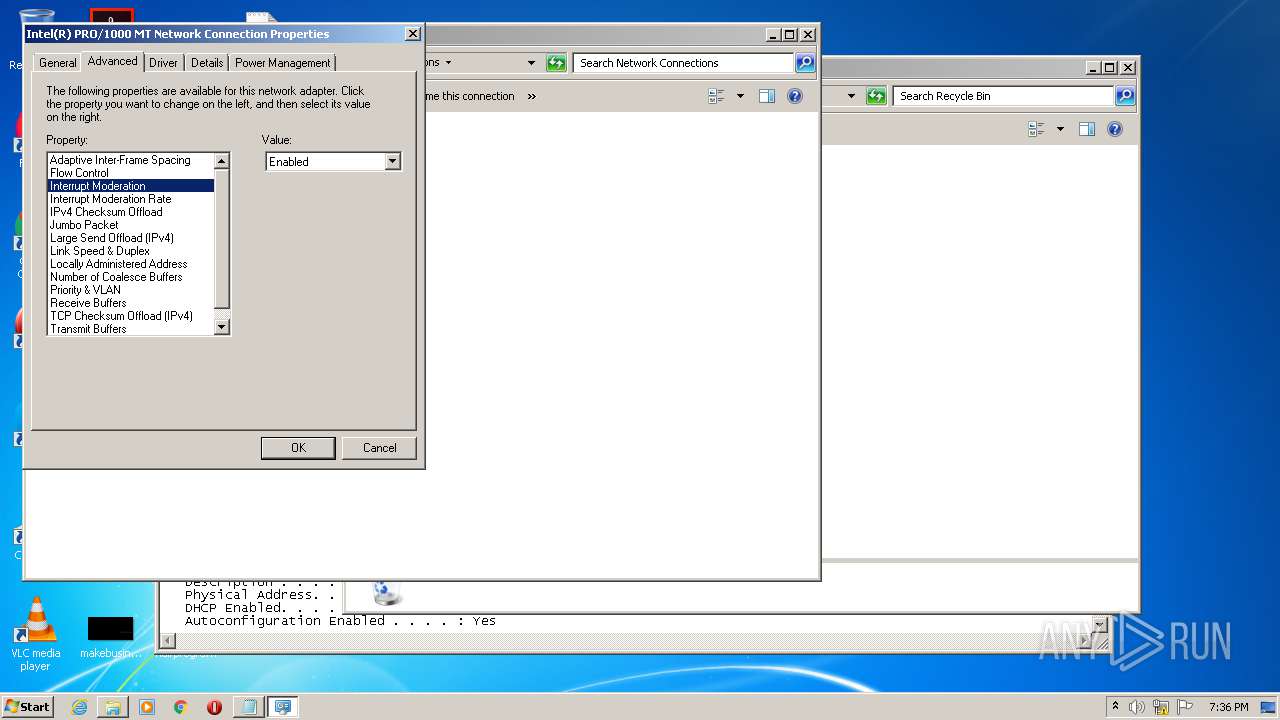The width and height of the screenshot is (1280, 720).
Task: Switch to network properties taskbar item
Action: pyautogui.click(x=283, y=707)
